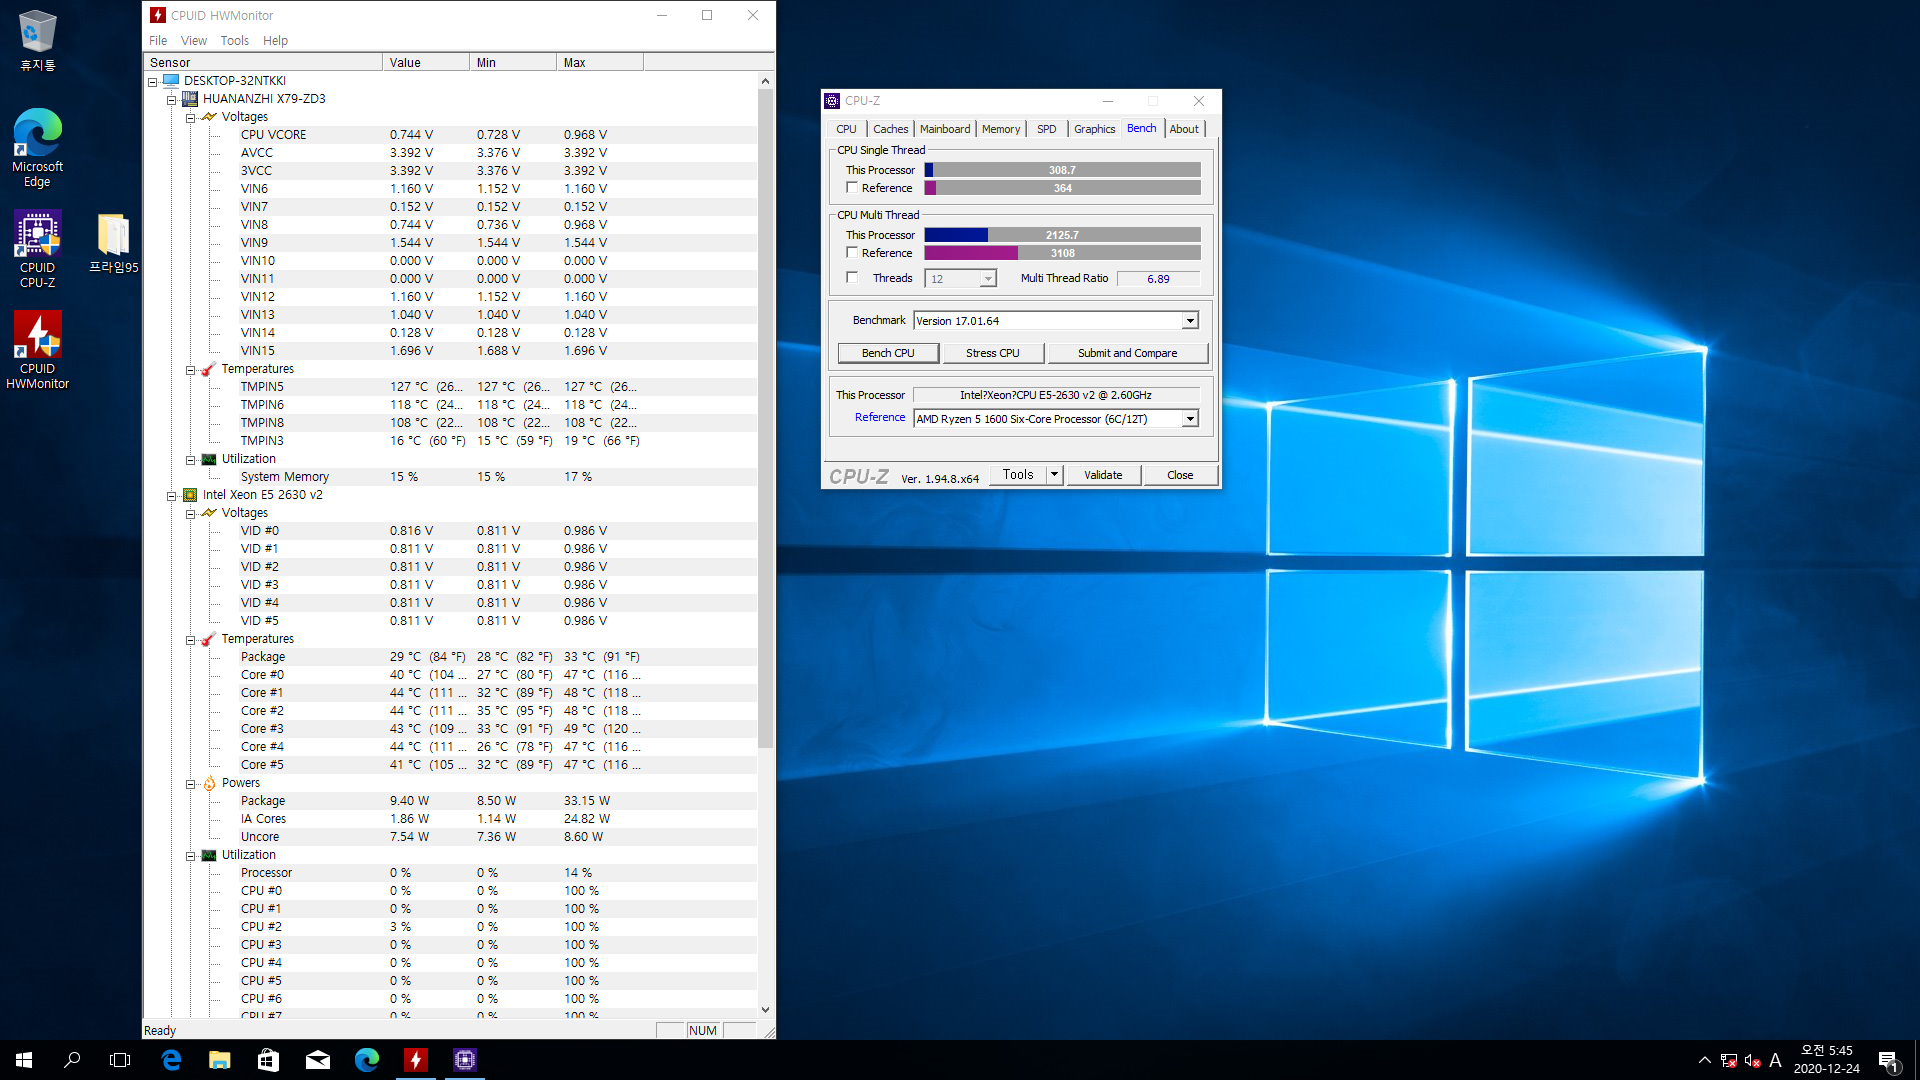The width and height of the screenshot is (1920, 1080).
Task: Open Microsoft Store from the taskbar
Action: click(x=268, y=1060)
